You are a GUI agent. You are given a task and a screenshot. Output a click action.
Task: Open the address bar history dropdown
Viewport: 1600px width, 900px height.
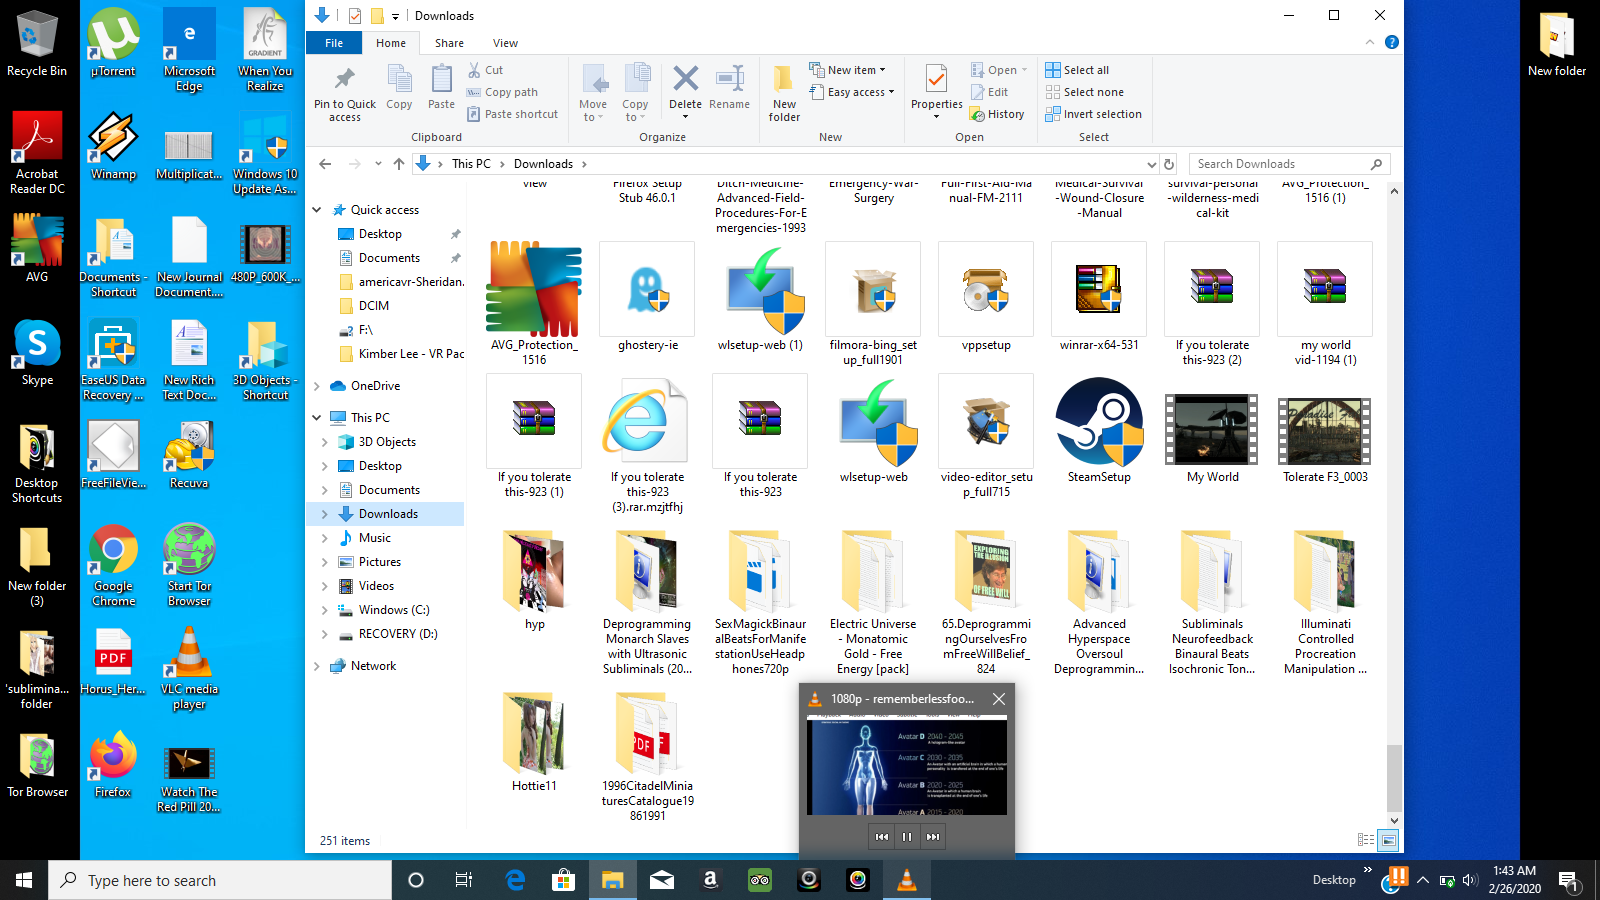click(x=1151, y=164)
